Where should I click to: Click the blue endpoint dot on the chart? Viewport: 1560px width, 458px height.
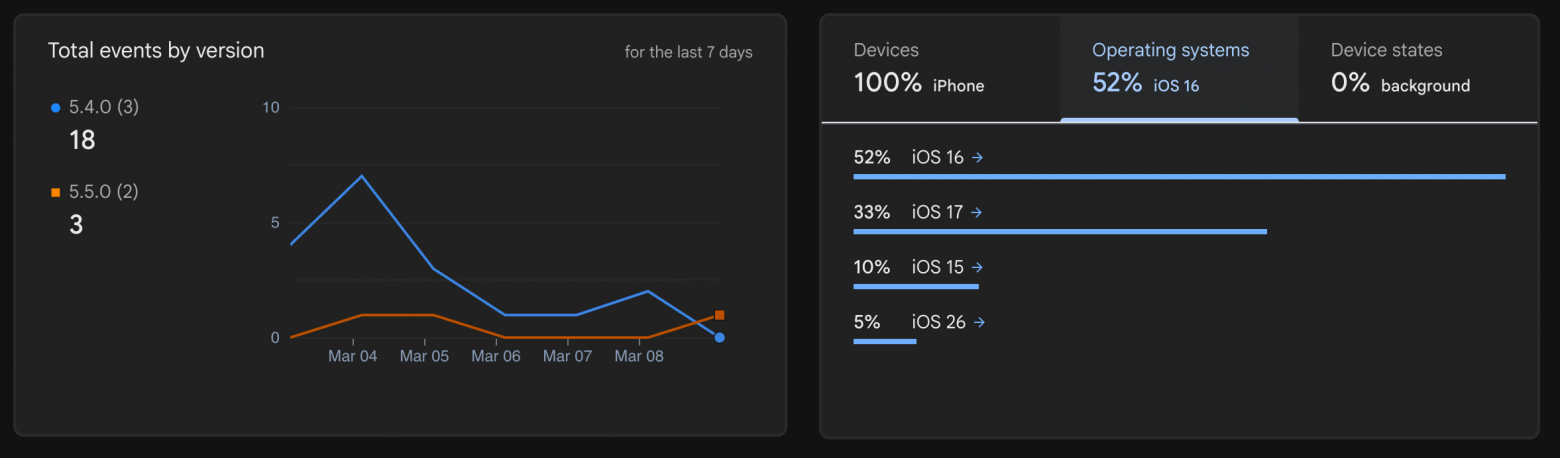tap(720, 338)
